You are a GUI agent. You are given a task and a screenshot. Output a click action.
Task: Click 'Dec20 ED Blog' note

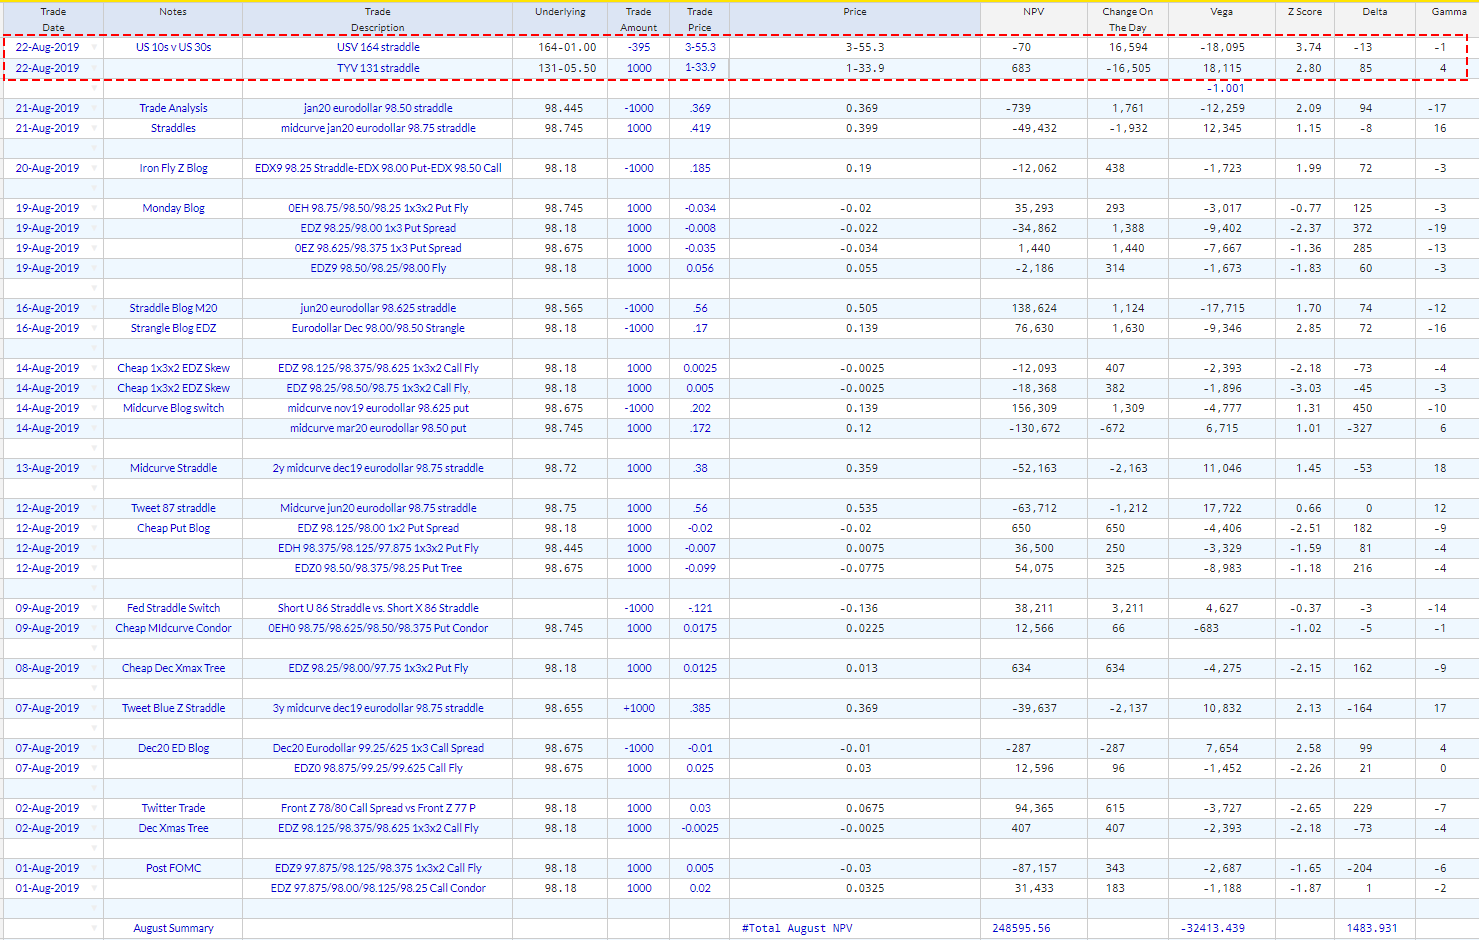coord(174,748)
